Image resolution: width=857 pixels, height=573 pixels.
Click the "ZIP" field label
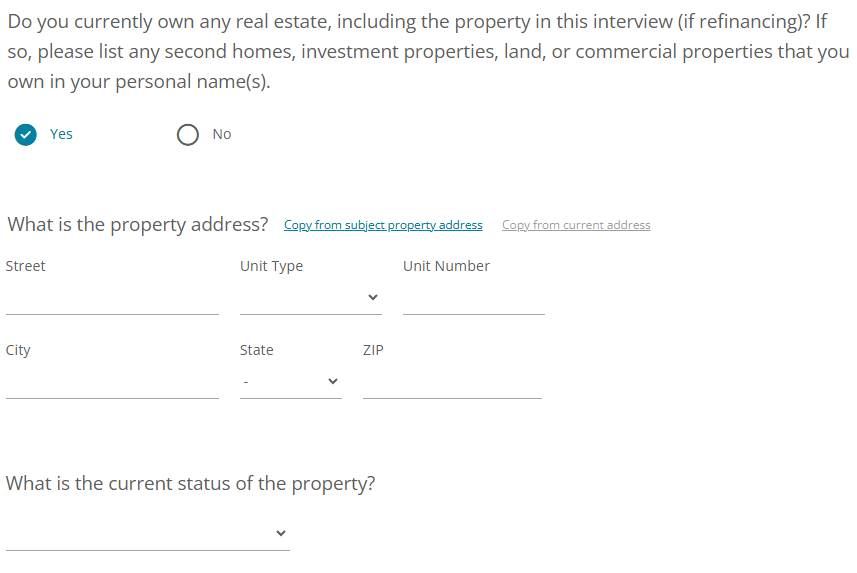373,350
